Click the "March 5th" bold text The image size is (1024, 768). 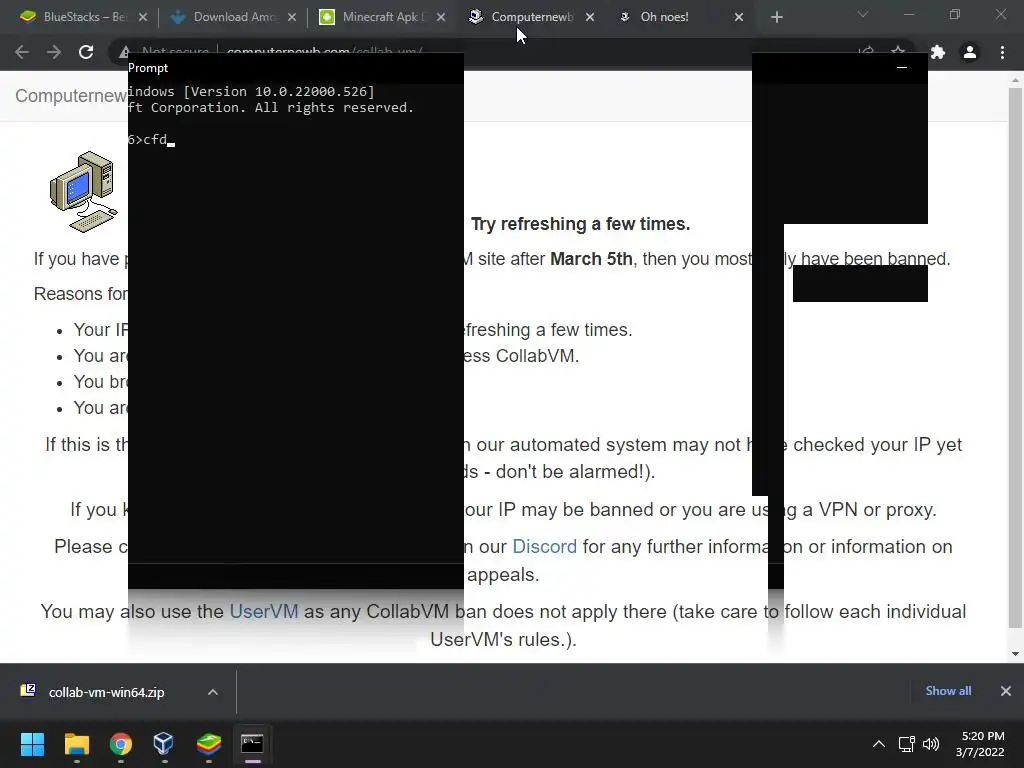coord(591,259)
